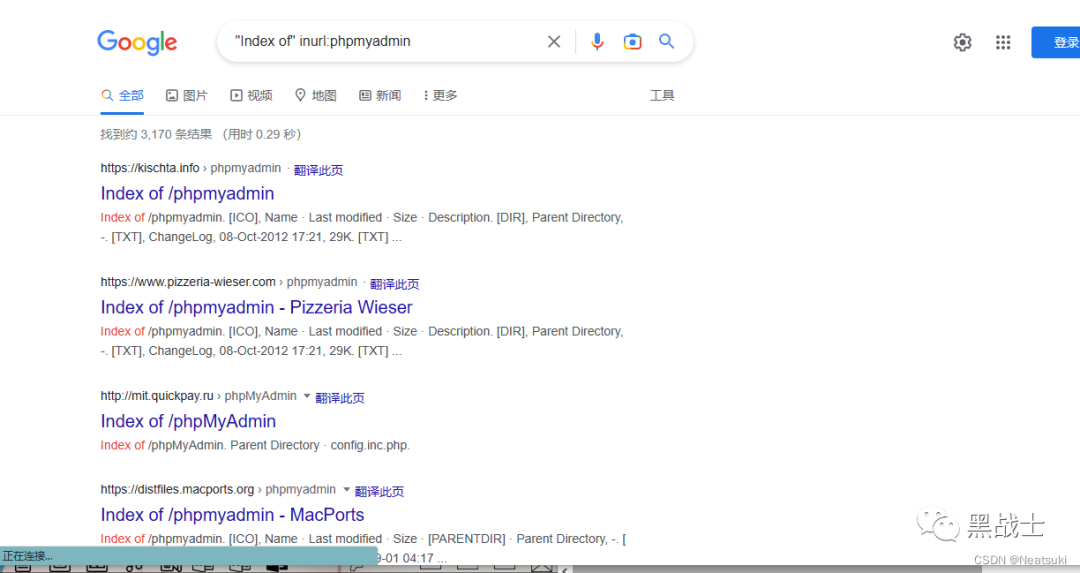Click the https://distfiles.macports.org URL text
1080x573 pixels.
pos(177,490)
